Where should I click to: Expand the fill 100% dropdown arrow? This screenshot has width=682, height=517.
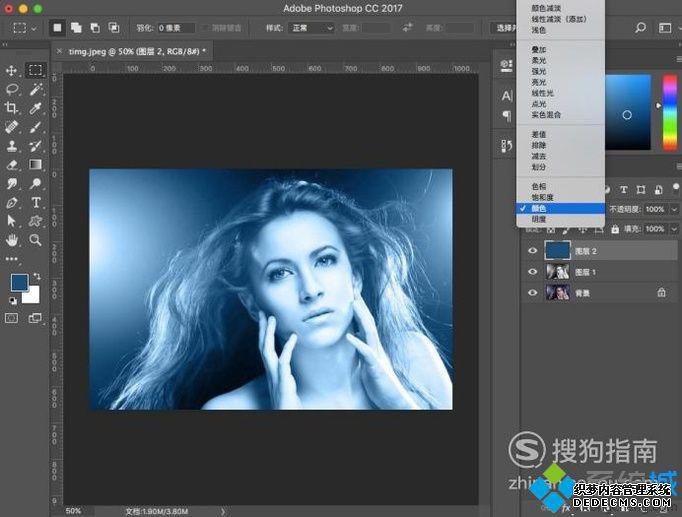675,229
